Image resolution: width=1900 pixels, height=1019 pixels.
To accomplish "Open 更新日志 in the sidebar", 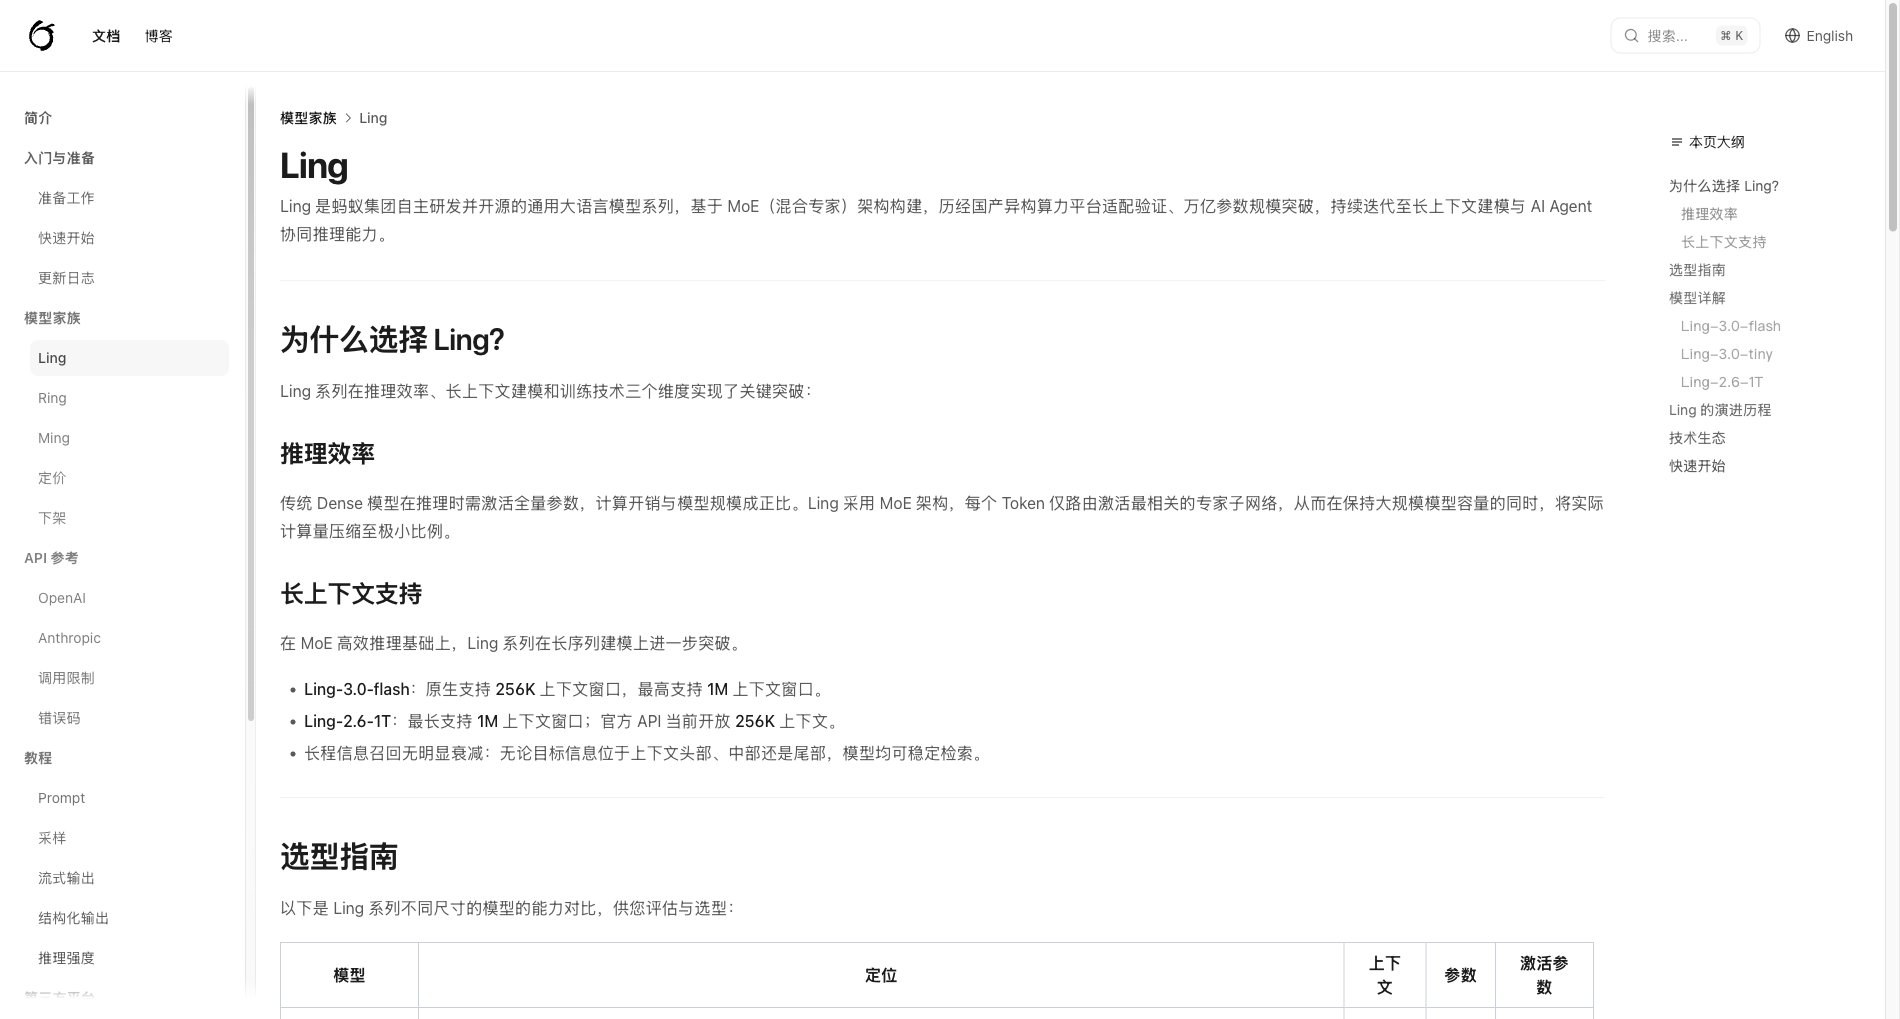I will 66,278.
